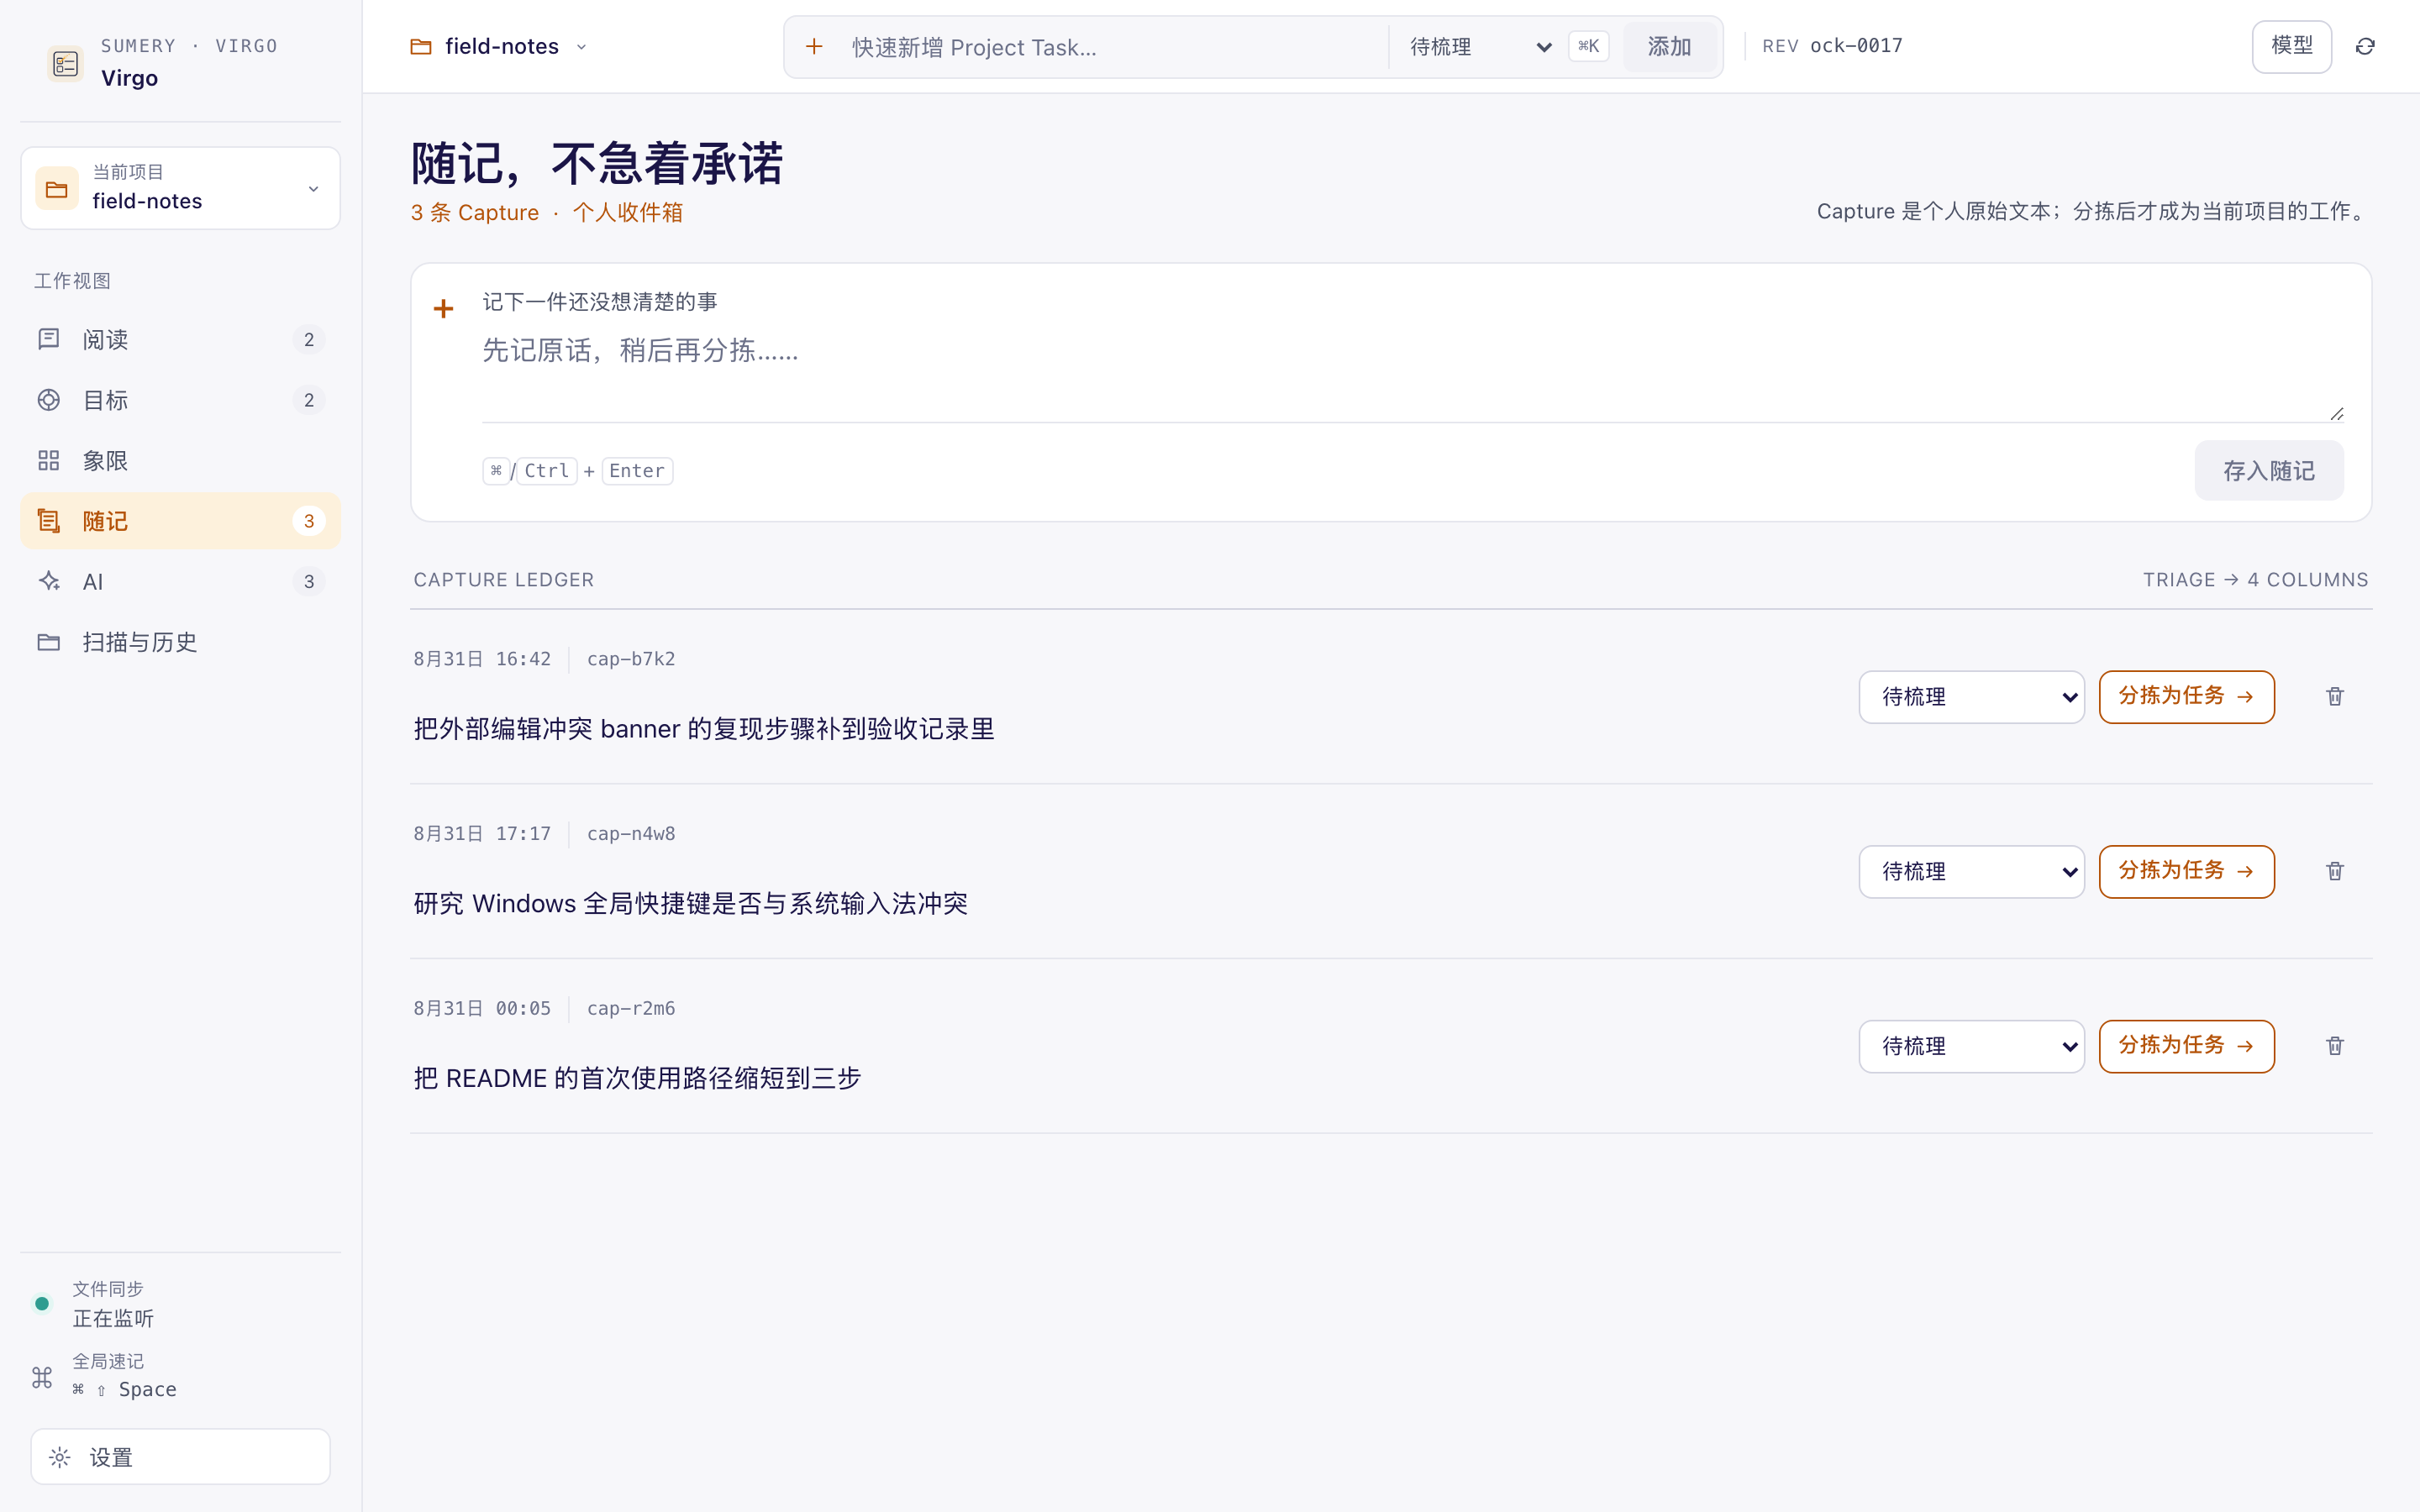Click 分拣为任务 for the banner capture

pos(2186,697)
